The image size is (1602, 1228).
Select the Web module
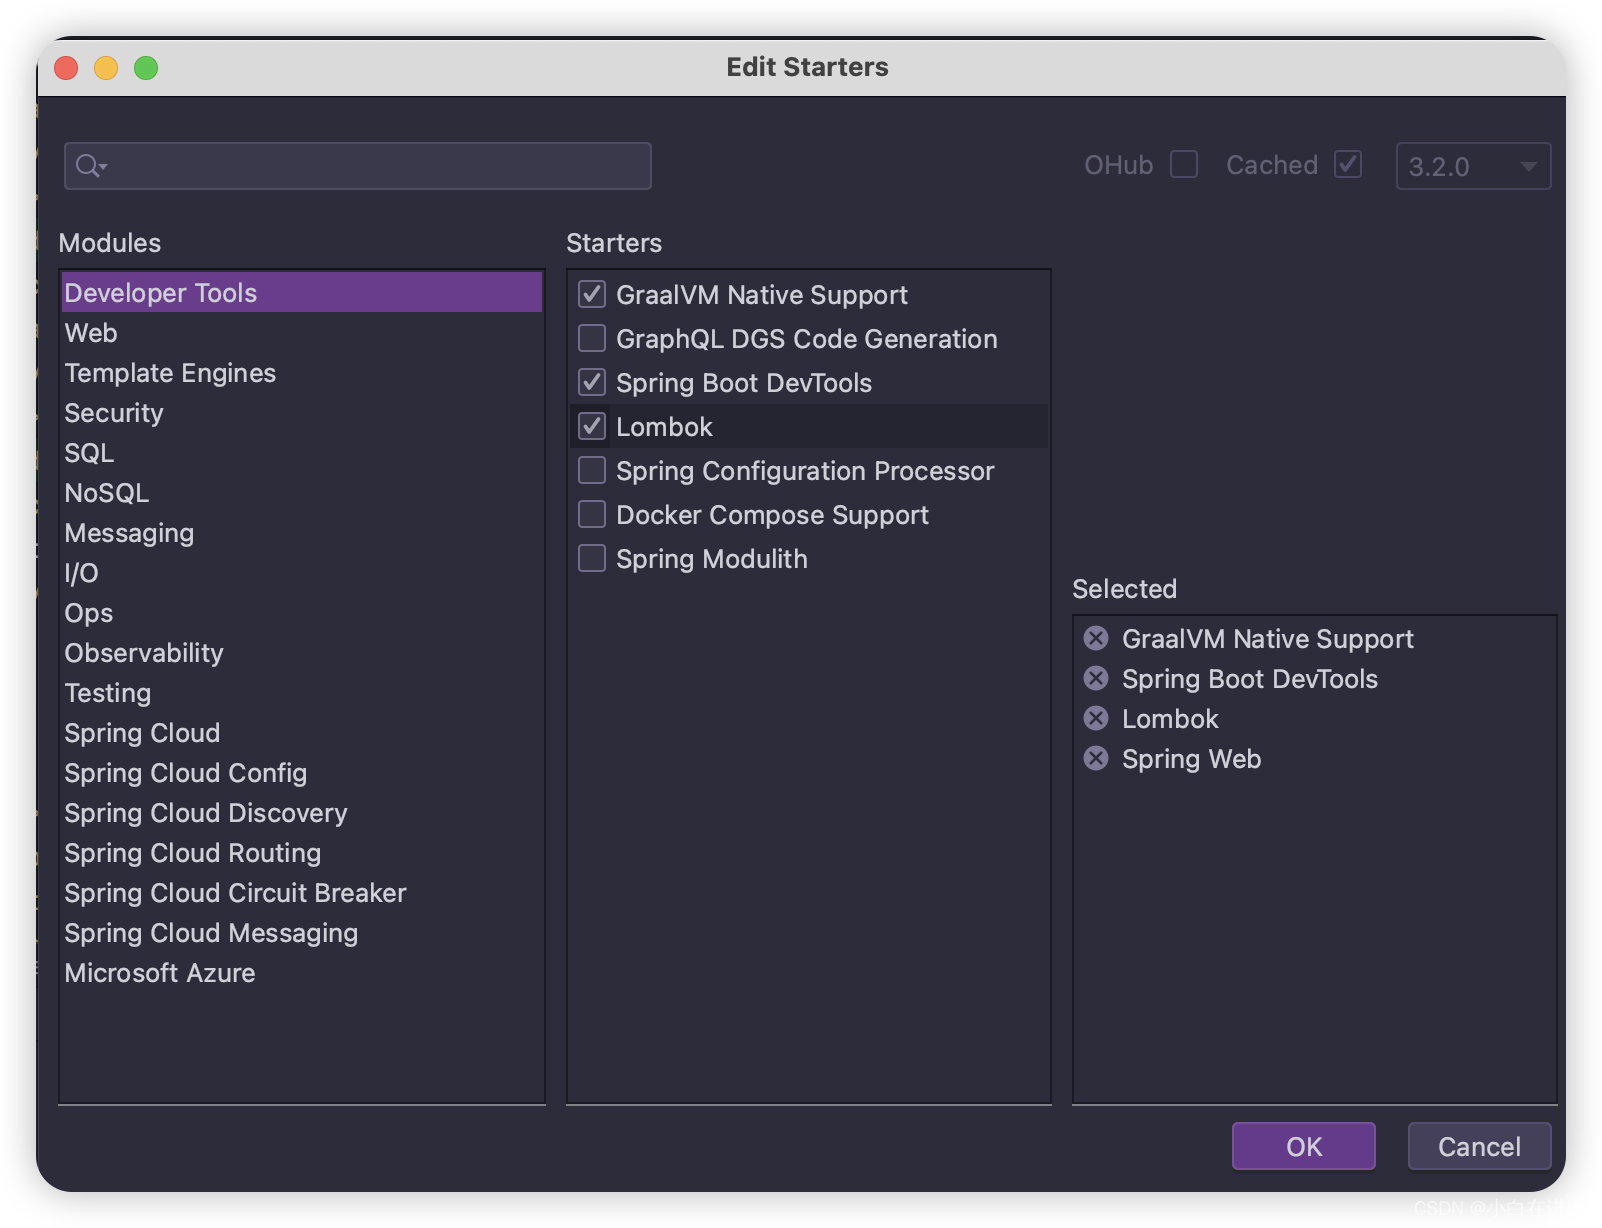click(x=301, y=333)
